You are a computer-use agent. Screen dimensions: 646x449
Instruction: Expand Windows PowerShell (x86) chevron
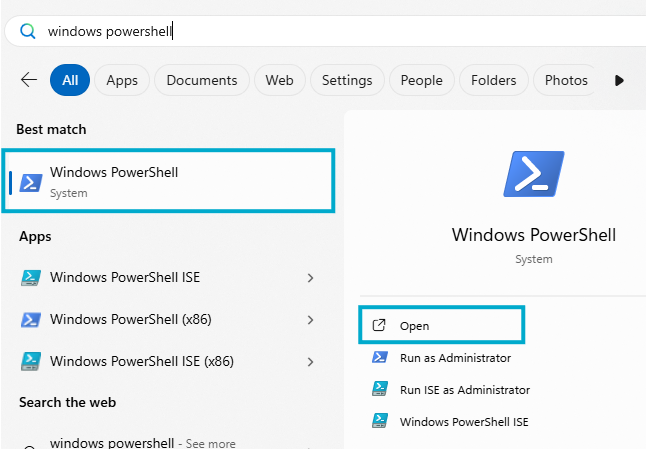[310, 320]
